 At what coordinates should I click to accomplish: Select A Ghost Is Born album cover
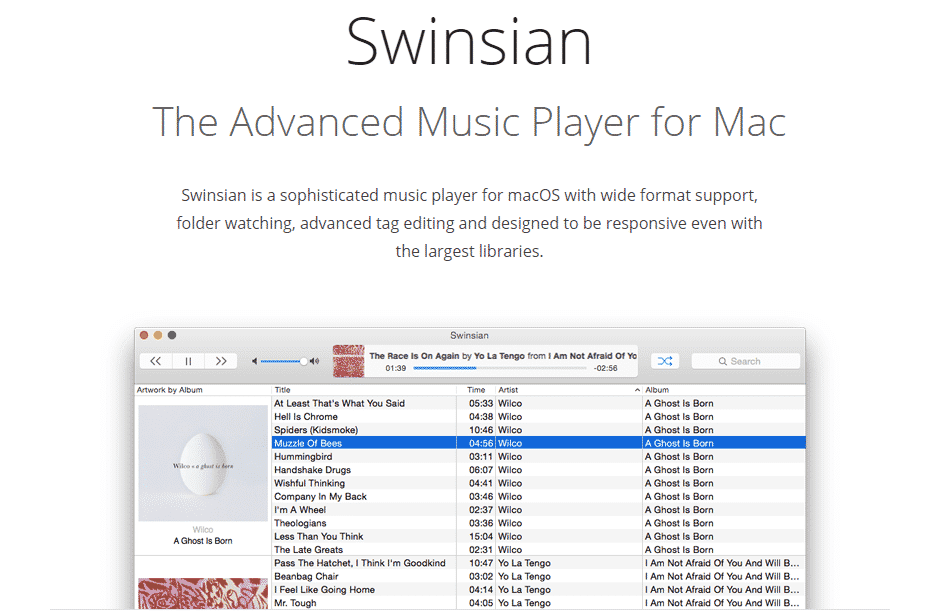tap(203, 463)
